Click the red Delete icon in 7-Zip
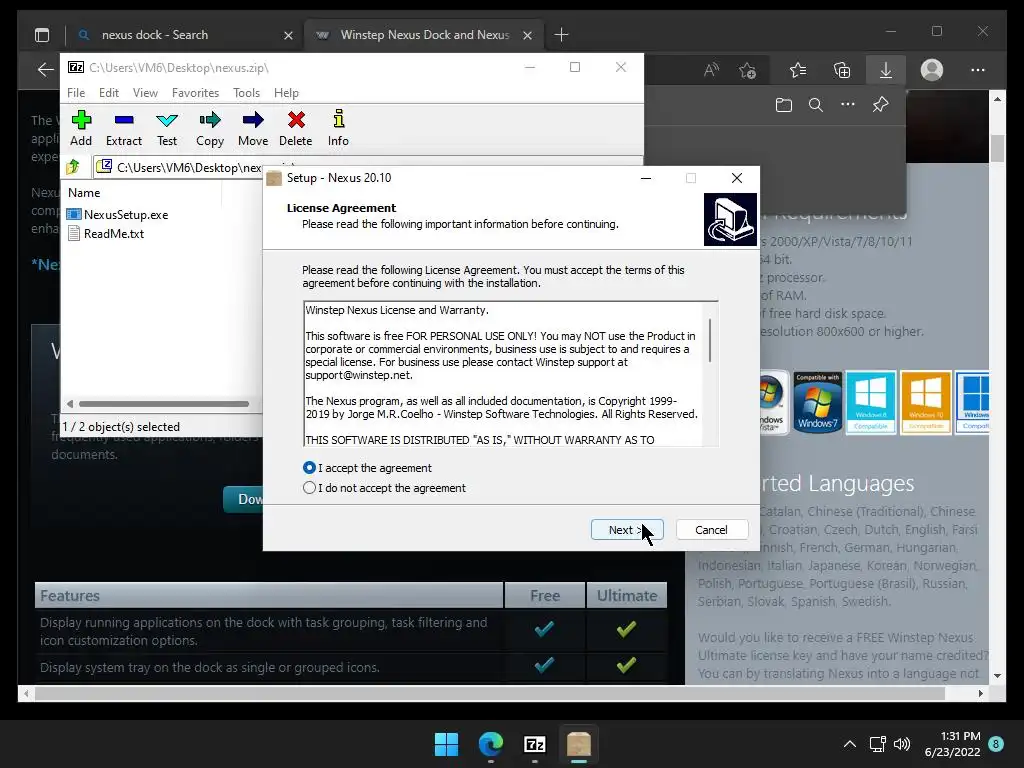This screenshot has width=1024, height=768. coord(296,128)
